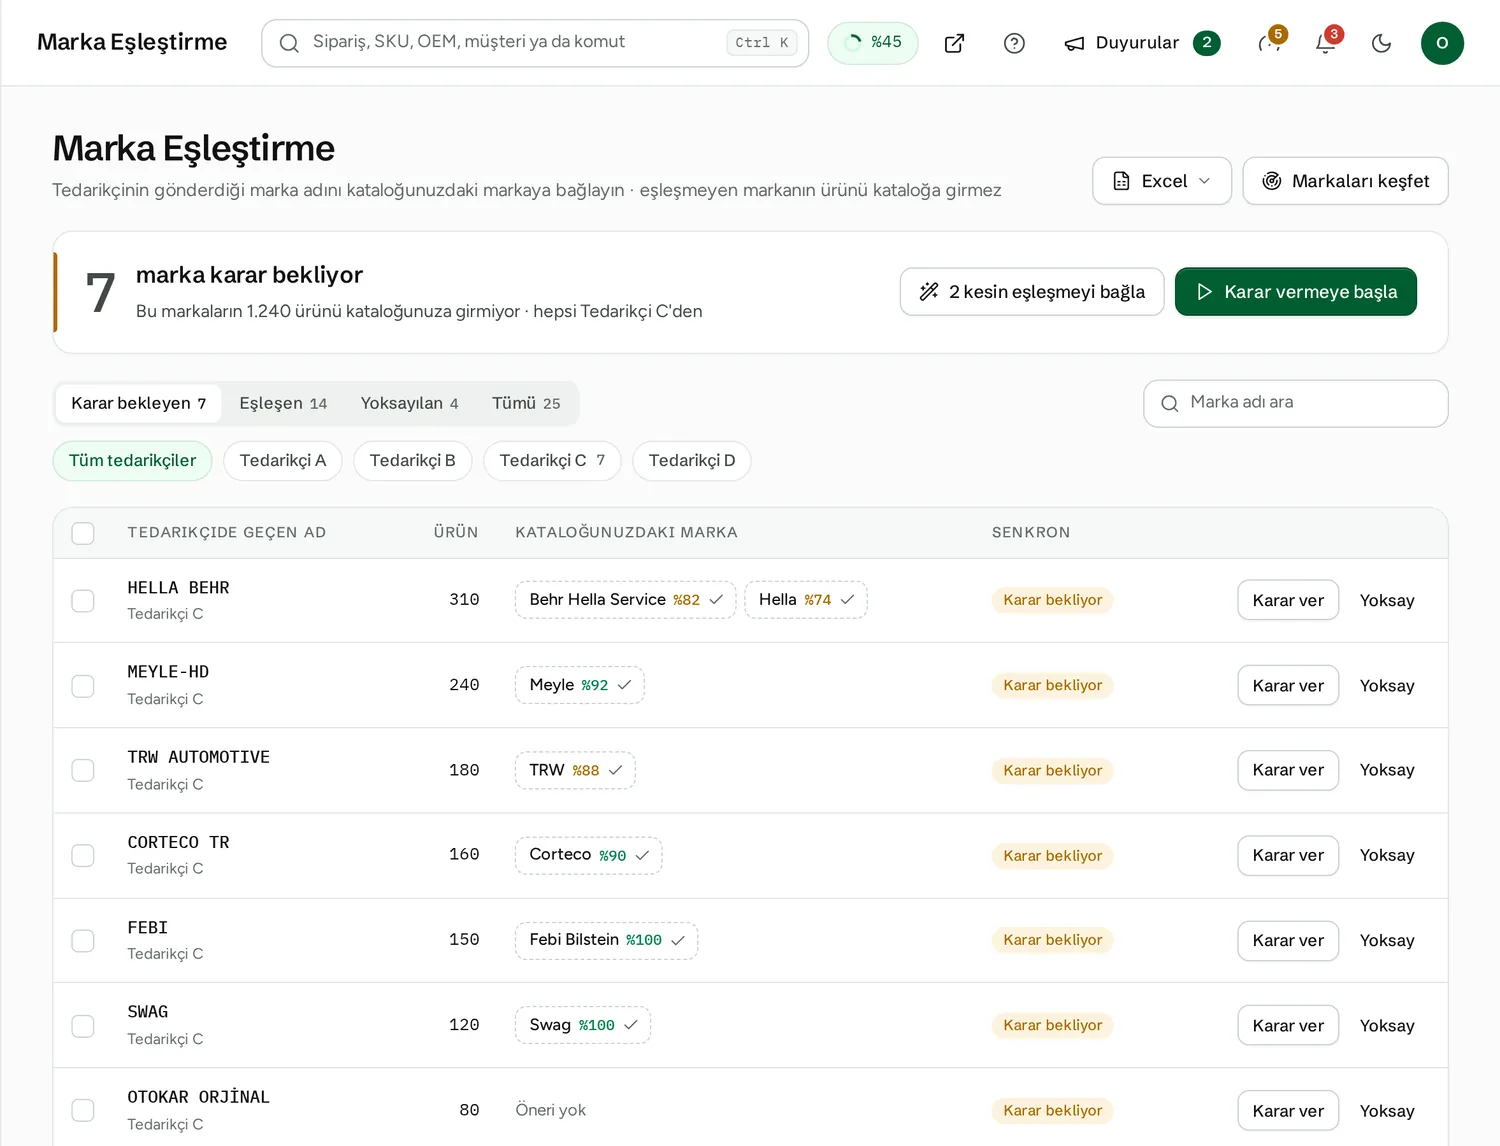Click Karar ver for CORTECO TR

coord(1288,855)
